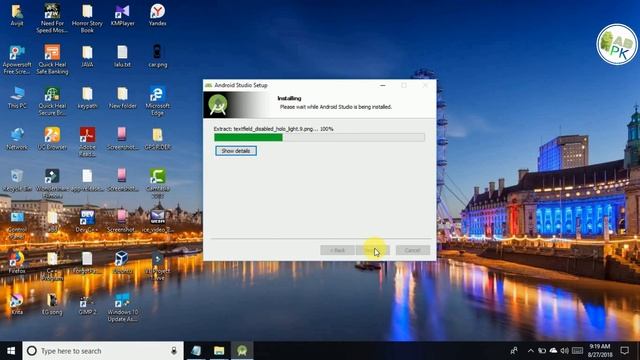The width and height of the screenshot is (640, 360).
Task: Launch KMPlayer from desktop
Action: coord(122,16)
